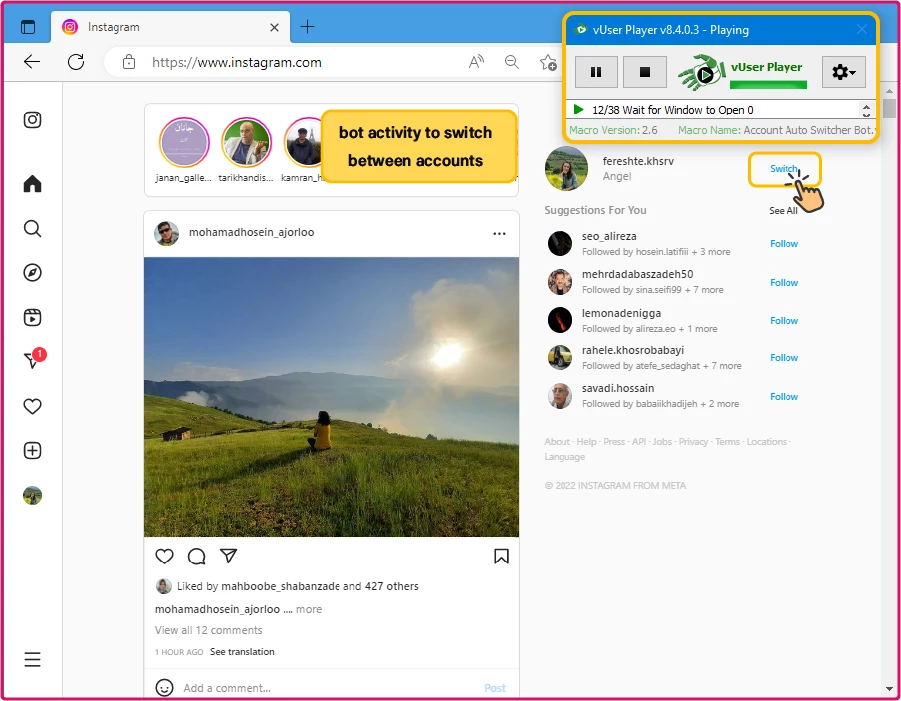Click the browser back arrow
The image size is (901, 701).
click(x=32, y=61)
